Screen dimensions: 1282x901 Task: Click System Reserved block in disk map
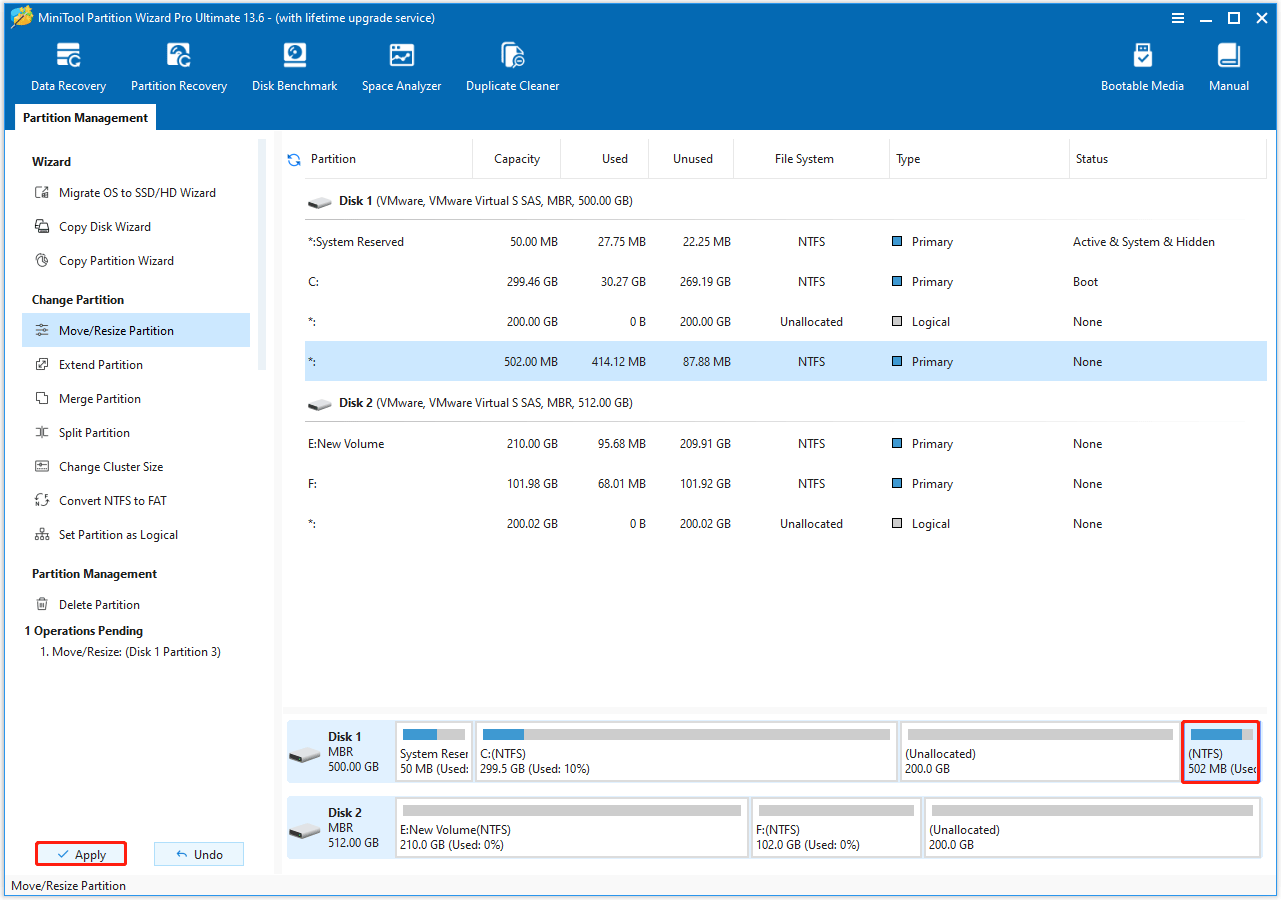click(x=434, y=752)
